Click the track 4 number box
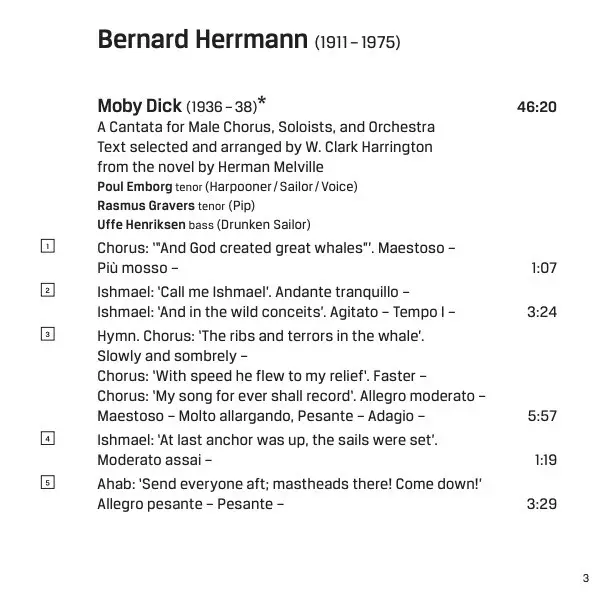 47,438
